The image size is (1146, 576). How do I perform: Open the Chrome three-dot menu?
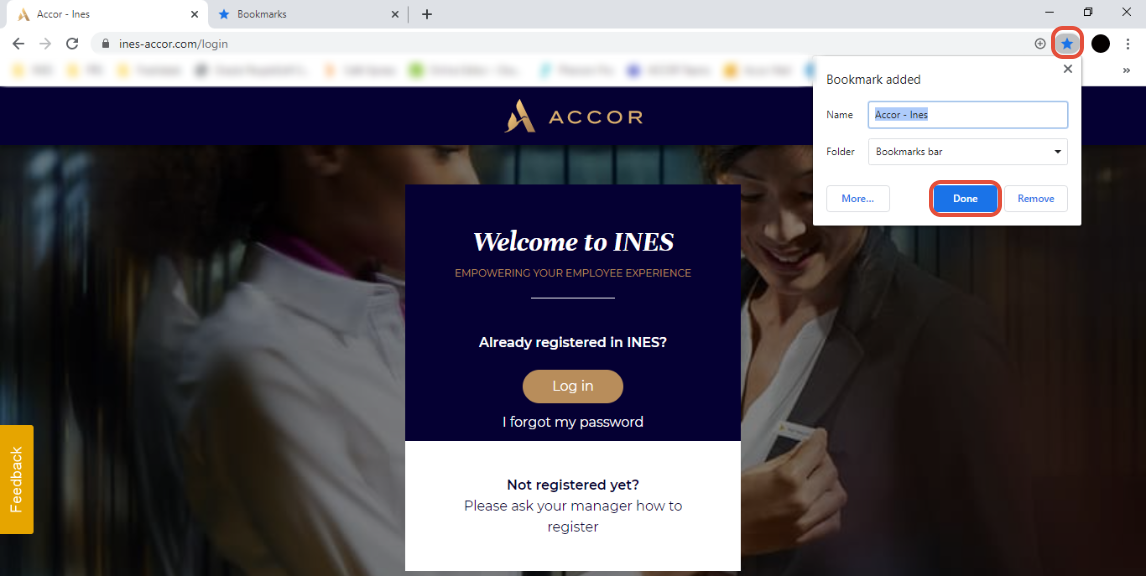pos(1128,44)
